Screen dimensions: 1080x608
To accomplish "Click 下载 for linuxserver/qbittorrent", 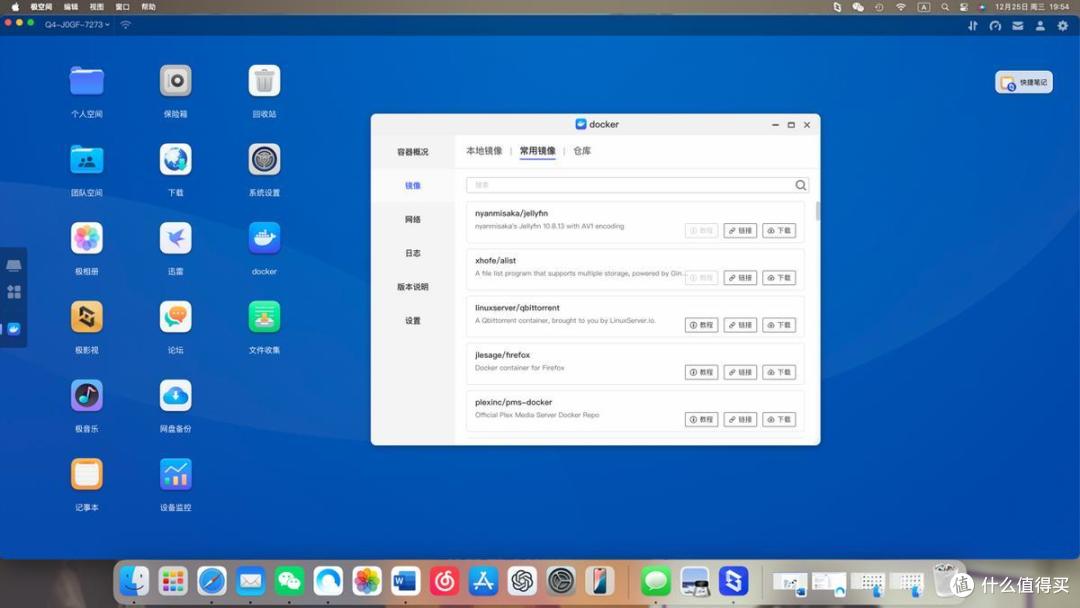I will coord(779,325).
